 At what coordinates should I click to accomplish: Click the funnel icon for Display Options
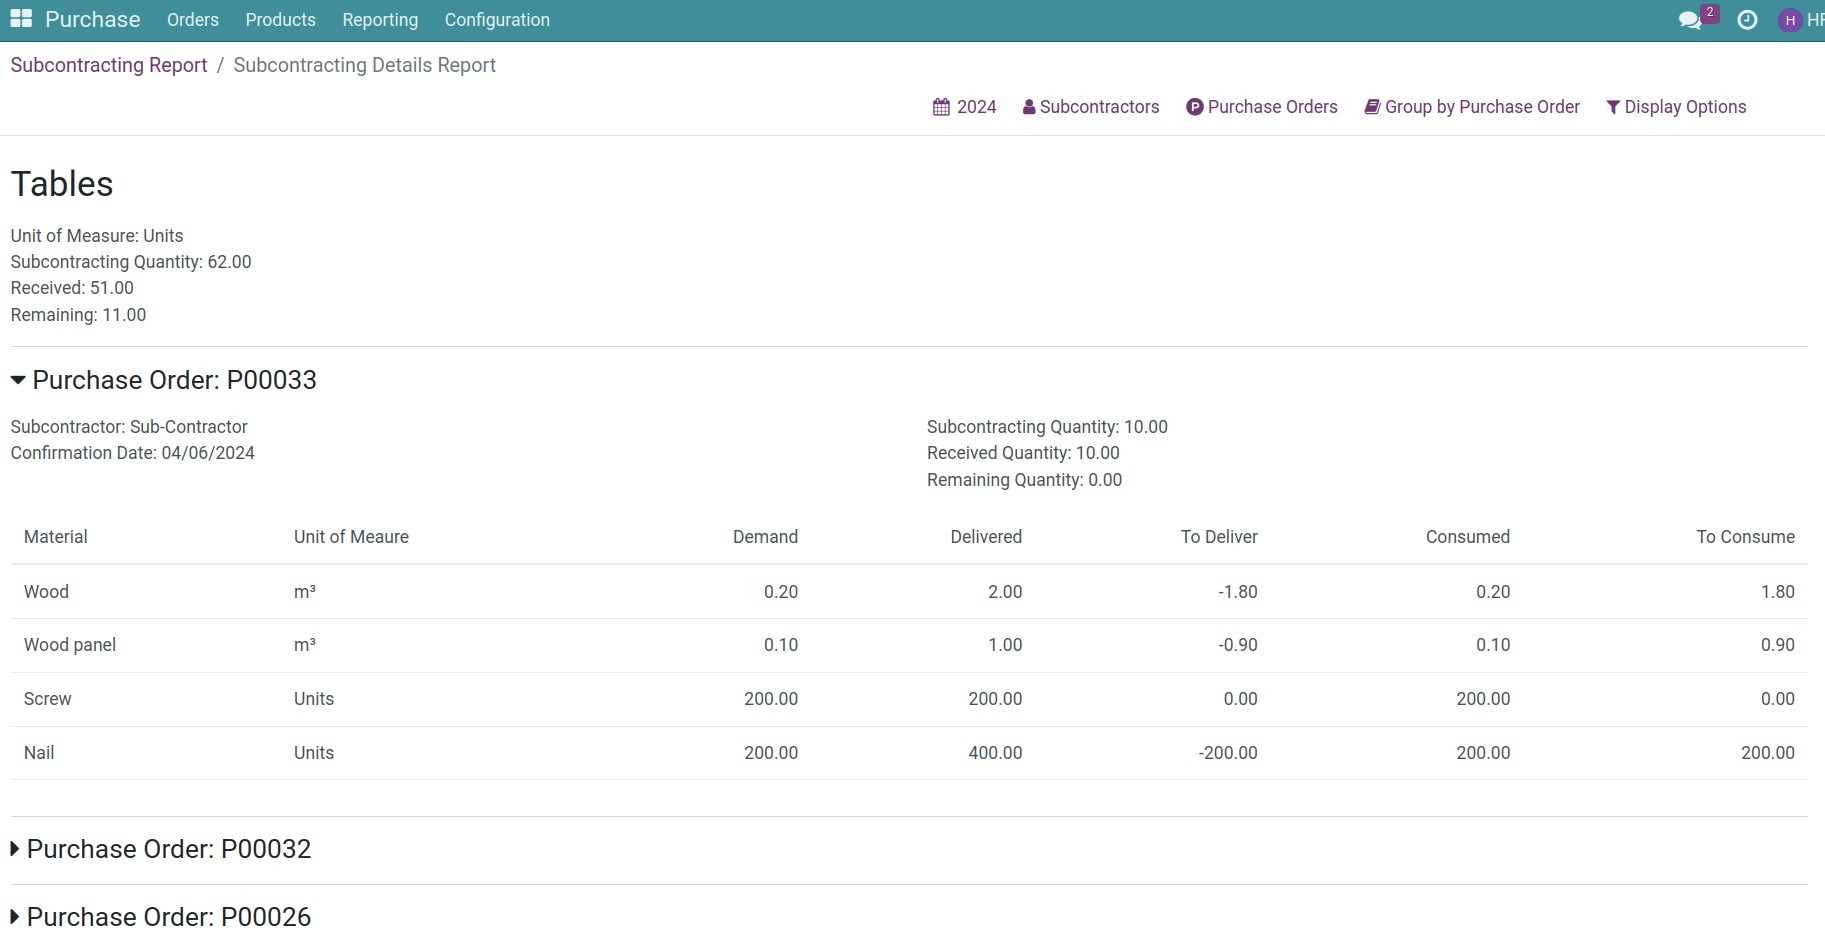tap(1612, 107)
